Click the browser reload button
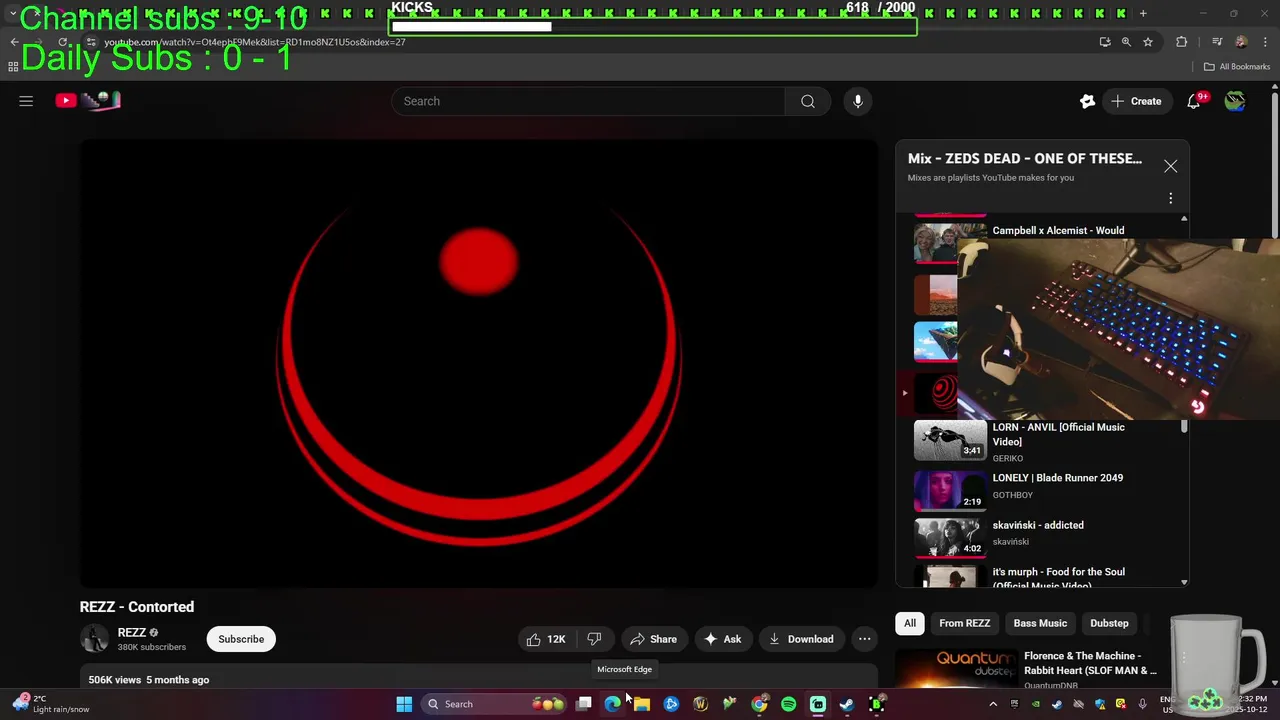The height and width of the screenshot is (720, 1280). pyautogui.click(x=63, y=42)
